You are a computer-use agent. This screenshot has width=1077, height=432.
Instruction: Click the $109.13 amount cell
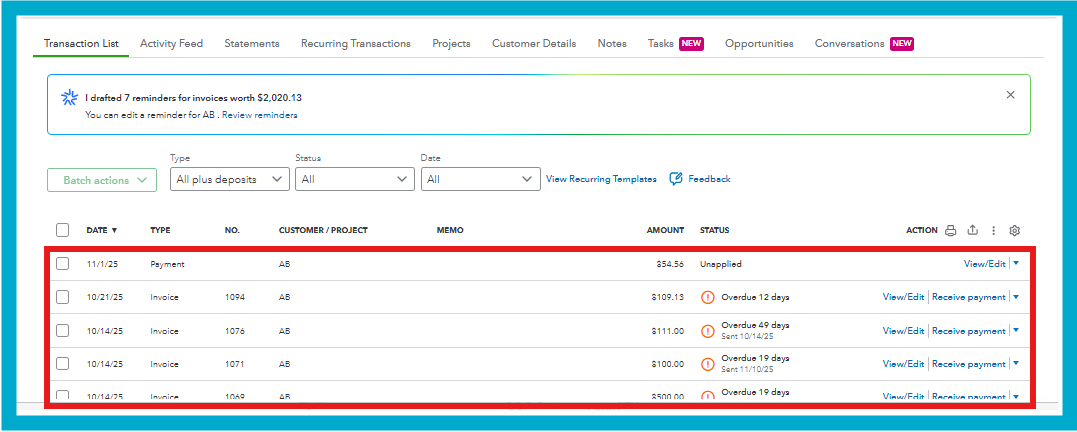(668, 297)
